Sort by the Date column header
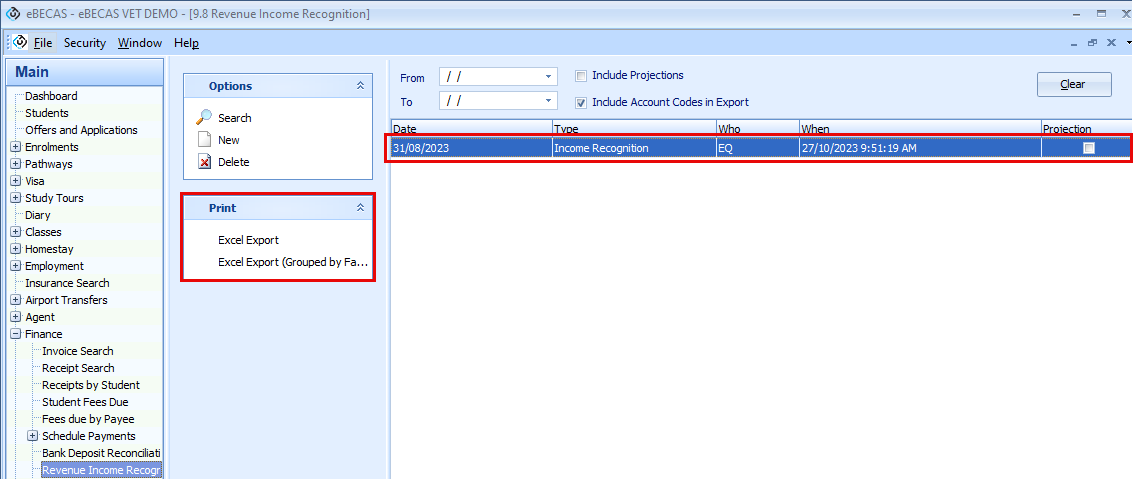 [x=470, y=129]
